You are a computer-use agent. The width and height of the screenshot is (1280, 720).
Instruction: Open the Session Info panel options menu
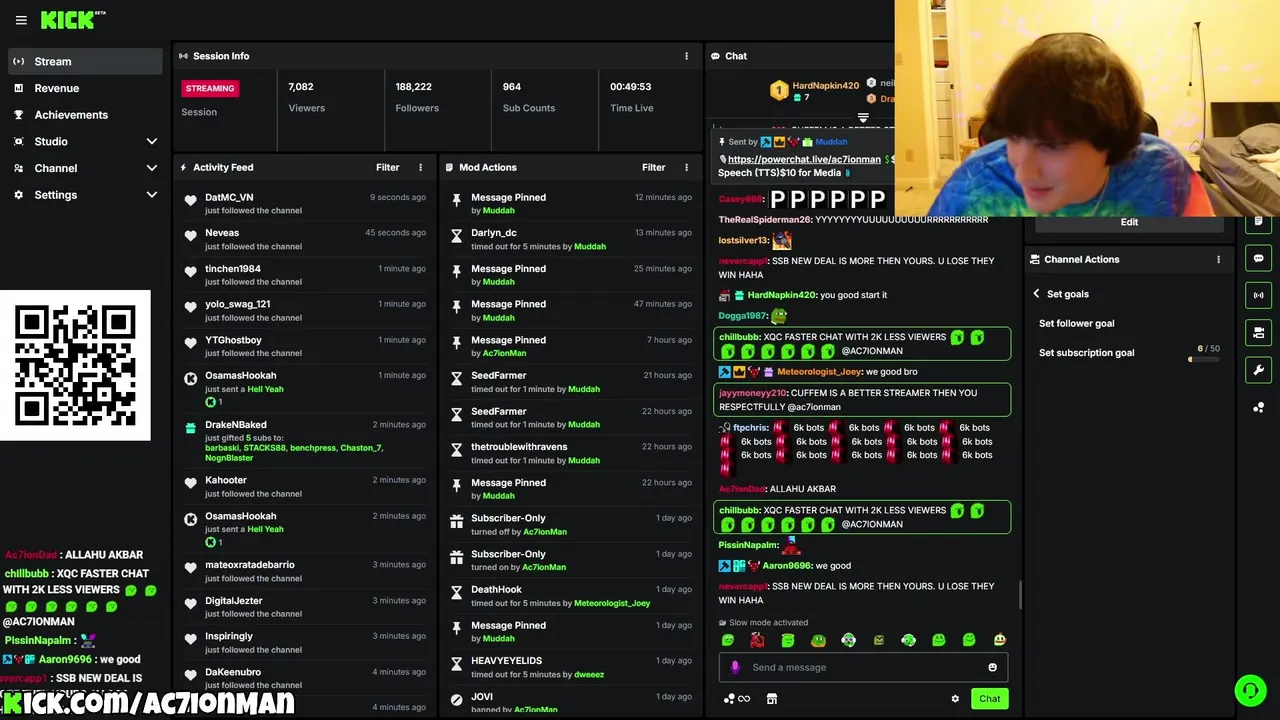point(686,56)
